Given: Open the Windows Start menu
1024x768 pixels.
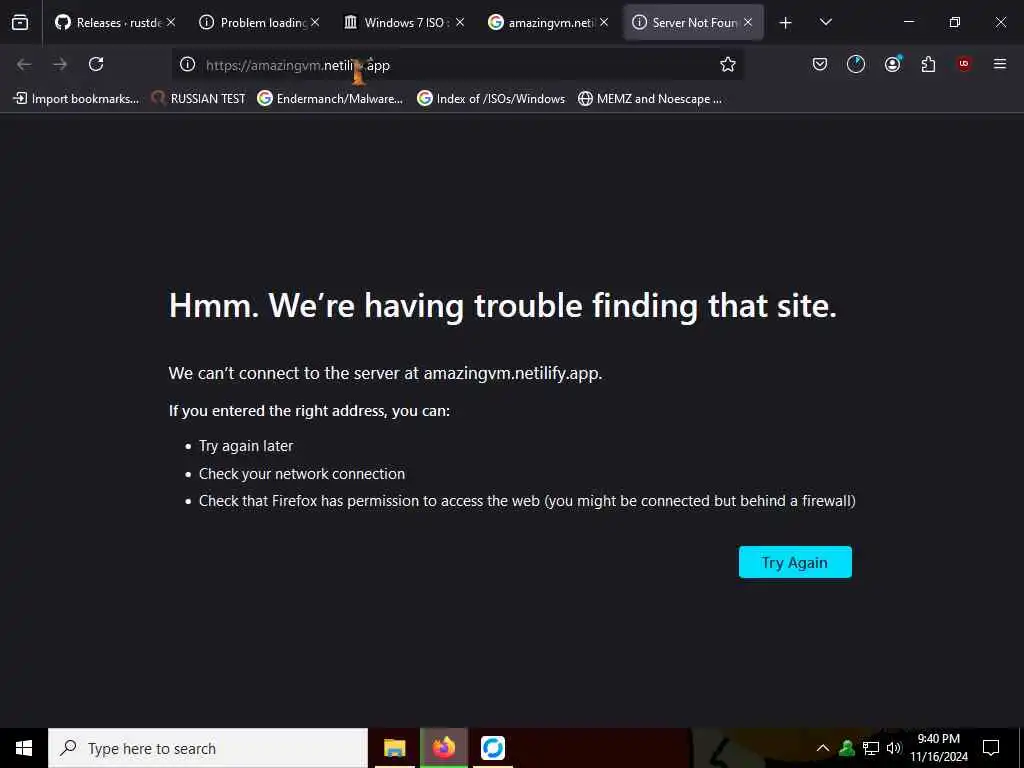Looking at the screenshot, I should pyautogui.click(x=24, y=748).
